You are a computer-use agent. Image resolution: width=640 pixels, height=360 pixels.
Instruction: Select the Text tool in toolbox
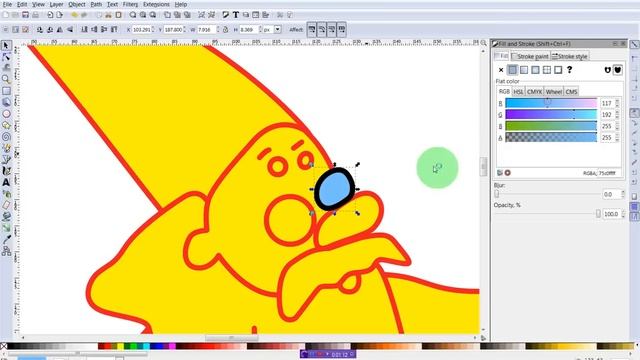[6, 182]
